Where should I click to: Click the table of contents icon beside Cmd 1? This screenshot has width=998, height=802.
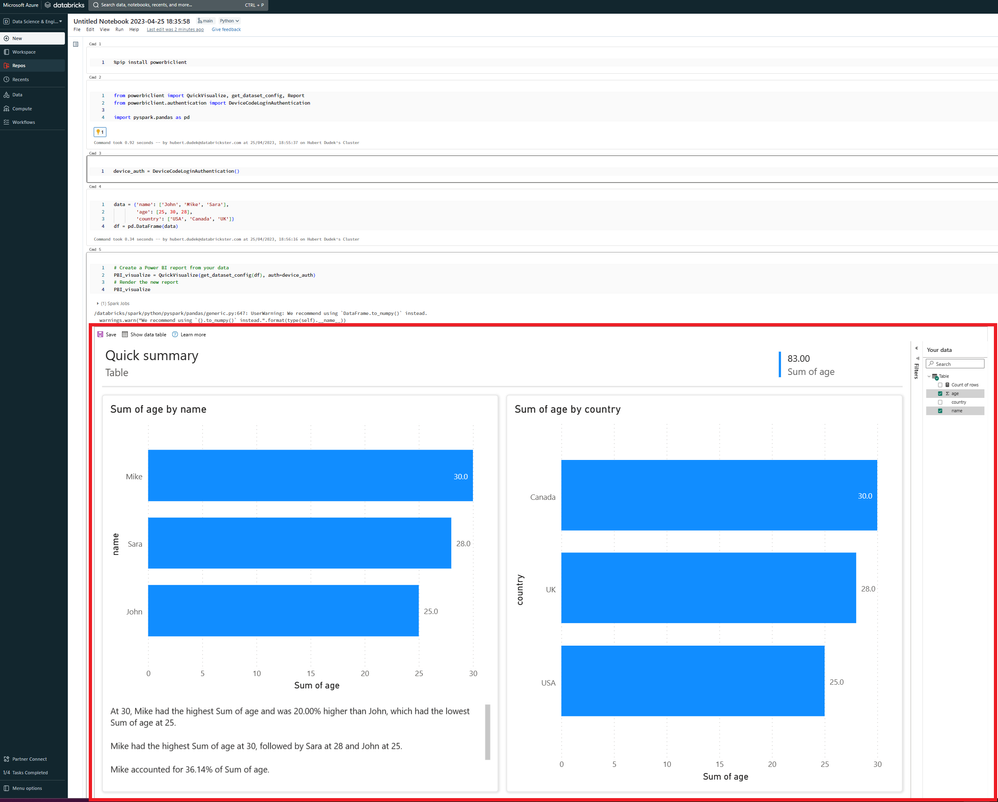pos(76,44)
